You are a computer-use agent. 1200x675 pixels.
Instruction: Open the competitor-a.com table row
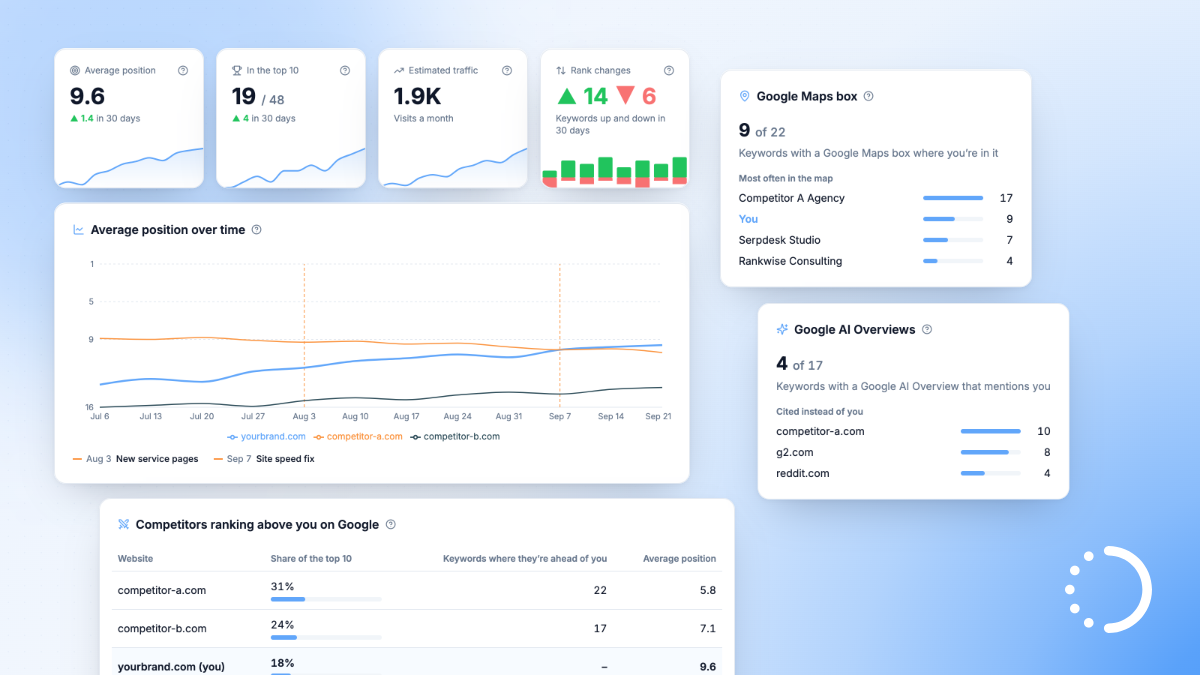tap(417, 590)
